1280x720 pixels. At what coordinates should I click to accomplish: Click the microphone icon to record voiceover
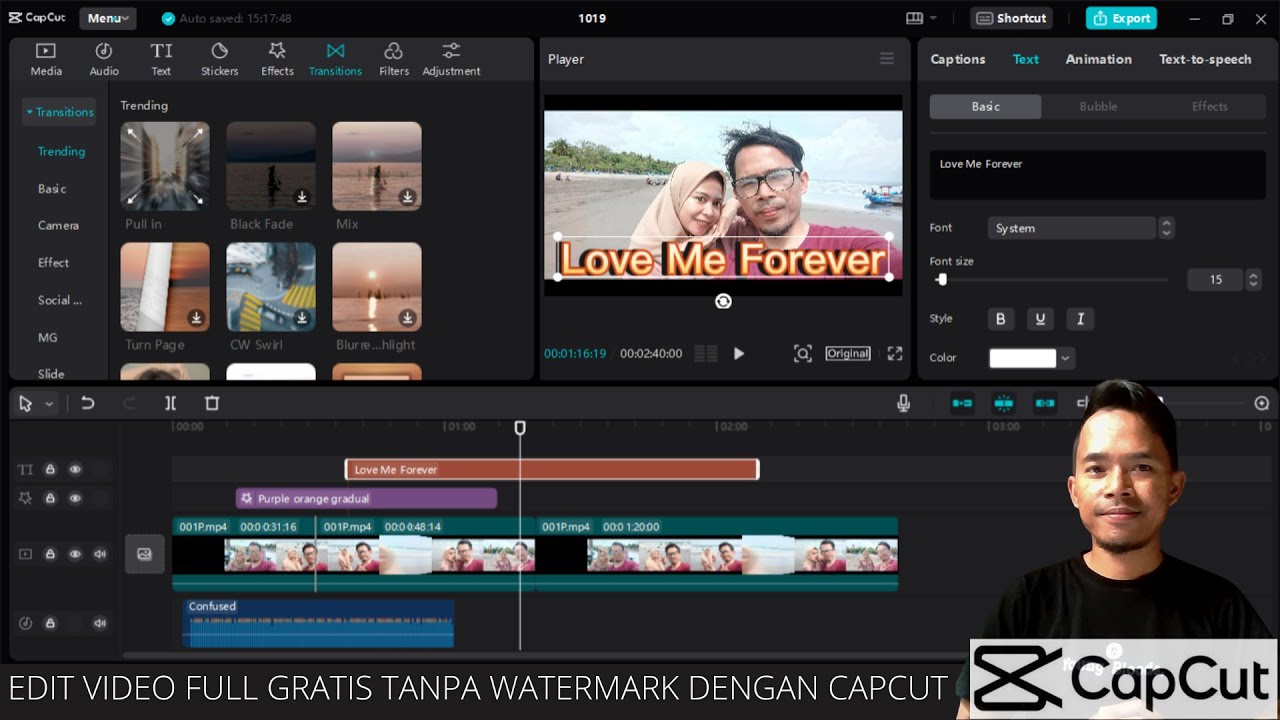pyautogui.click(x=904, y=403)
